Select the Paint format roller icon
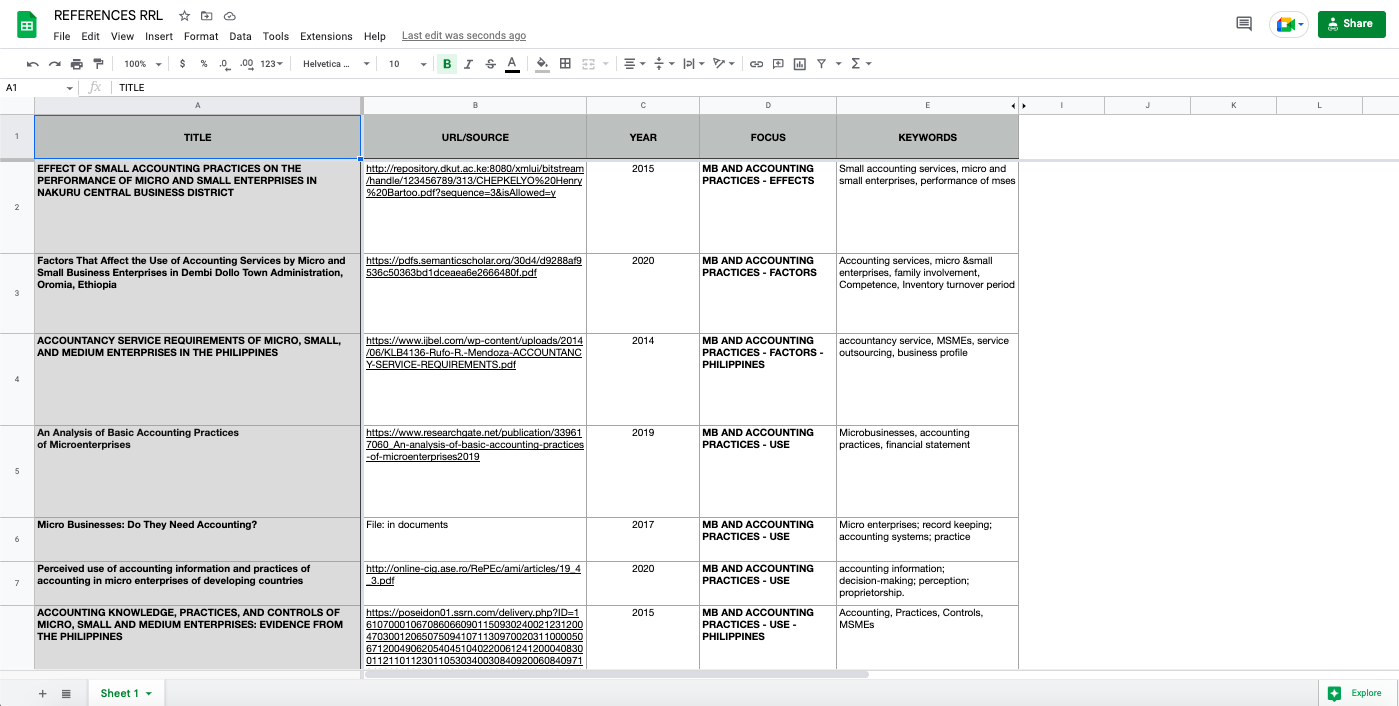This screenshot has height=706, width=1399. (98, 64)
